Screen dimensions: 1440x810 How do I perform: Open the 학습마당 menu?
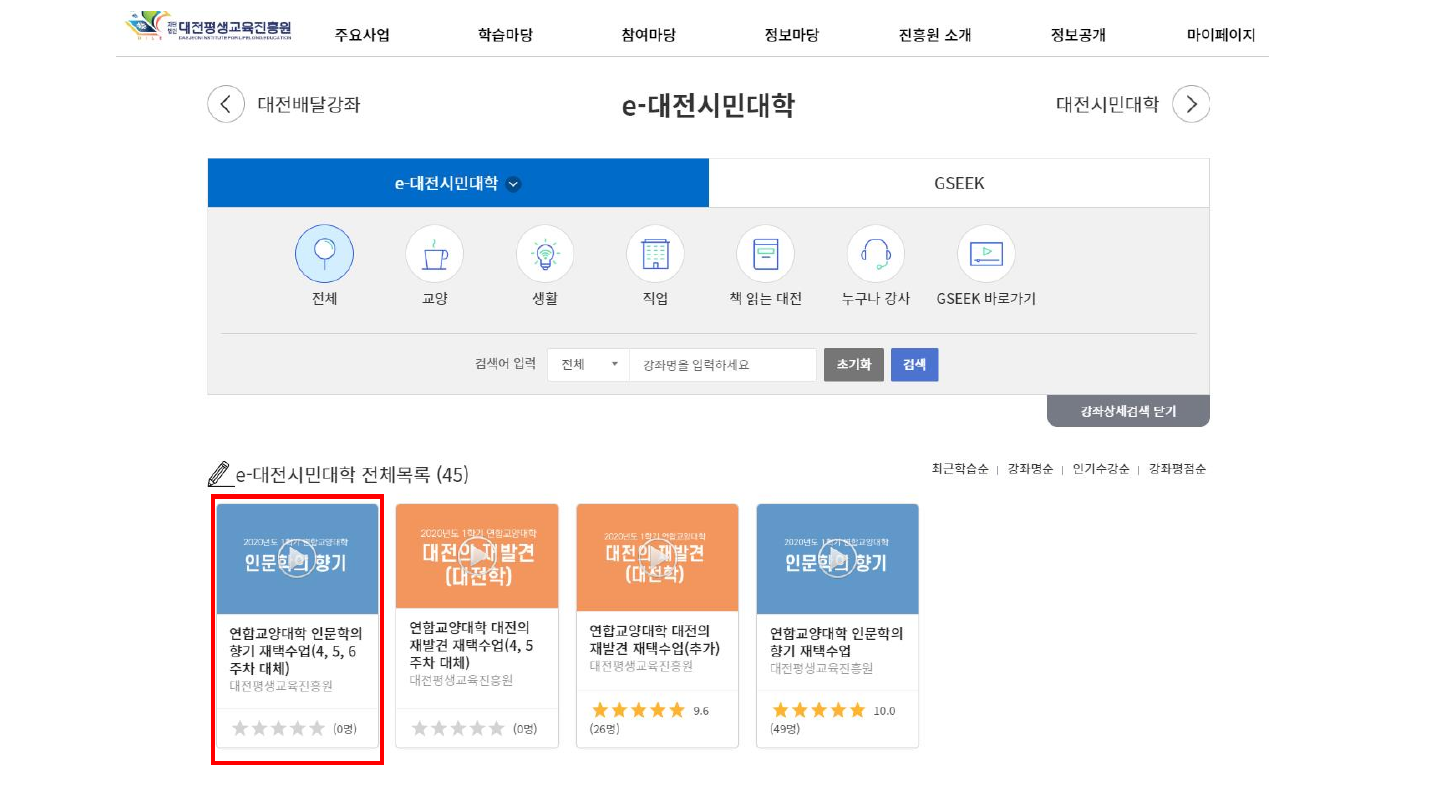click(x=505, y=35)
